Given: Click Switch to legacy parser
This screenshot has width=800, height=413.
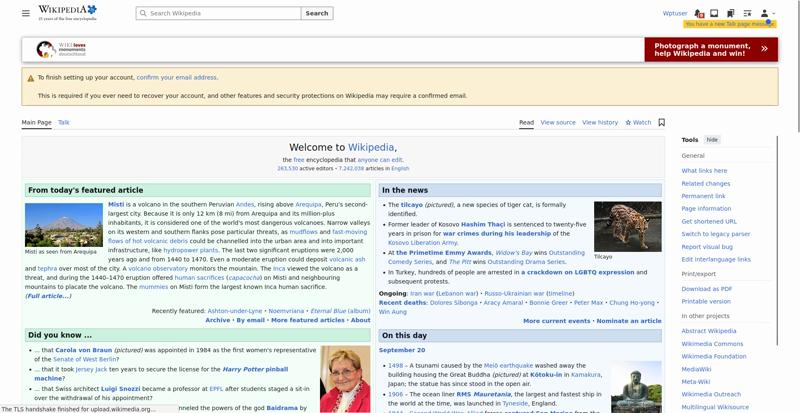Looking at the screenshot, I should [715, 234].
